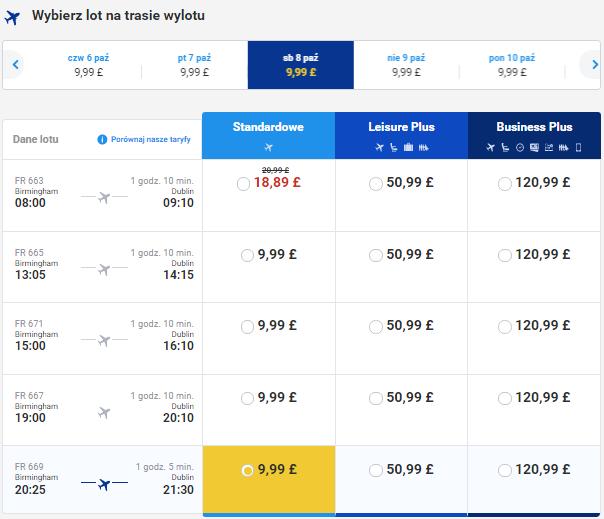Select the Standardowe fare for FR 667 at 19:00

click(x=247, y=398)
